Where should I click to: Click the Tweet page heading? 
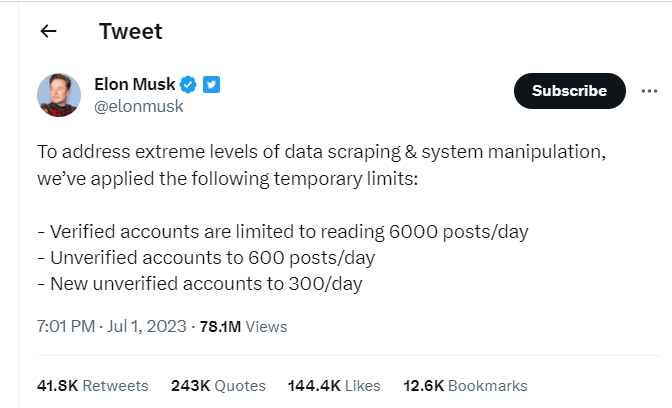[x=131, y=31]
